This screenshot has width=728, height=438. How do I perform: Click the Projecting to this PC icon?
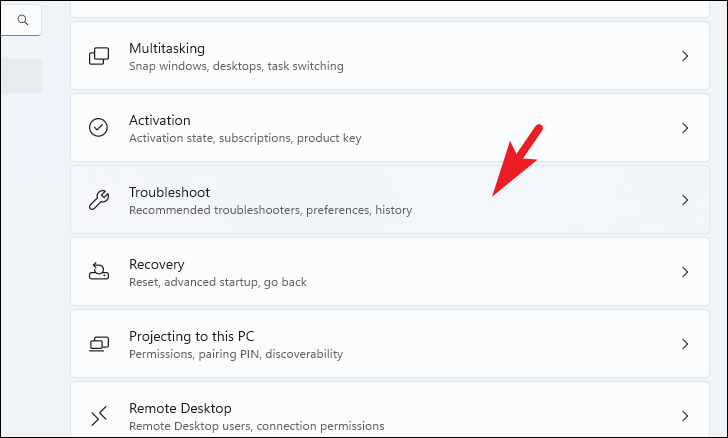click(x=99, y=344)
